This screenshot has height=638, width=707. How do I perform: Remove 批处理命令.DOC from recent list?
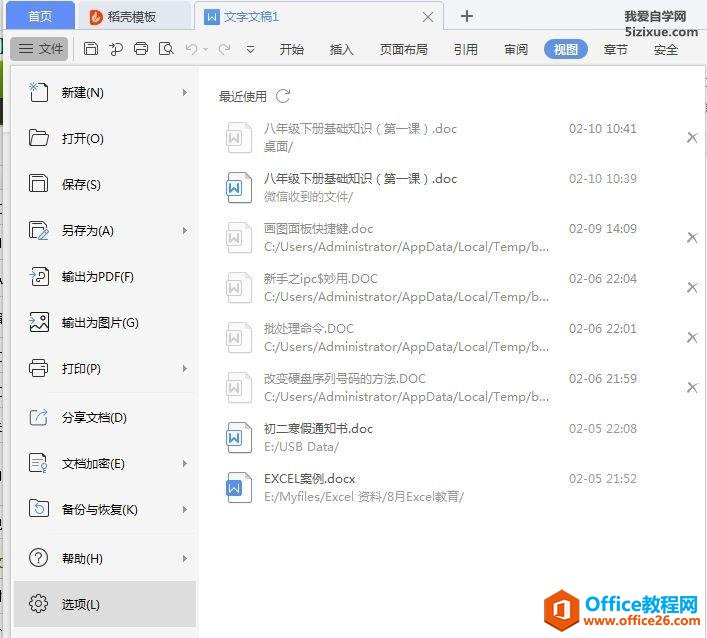692,338
